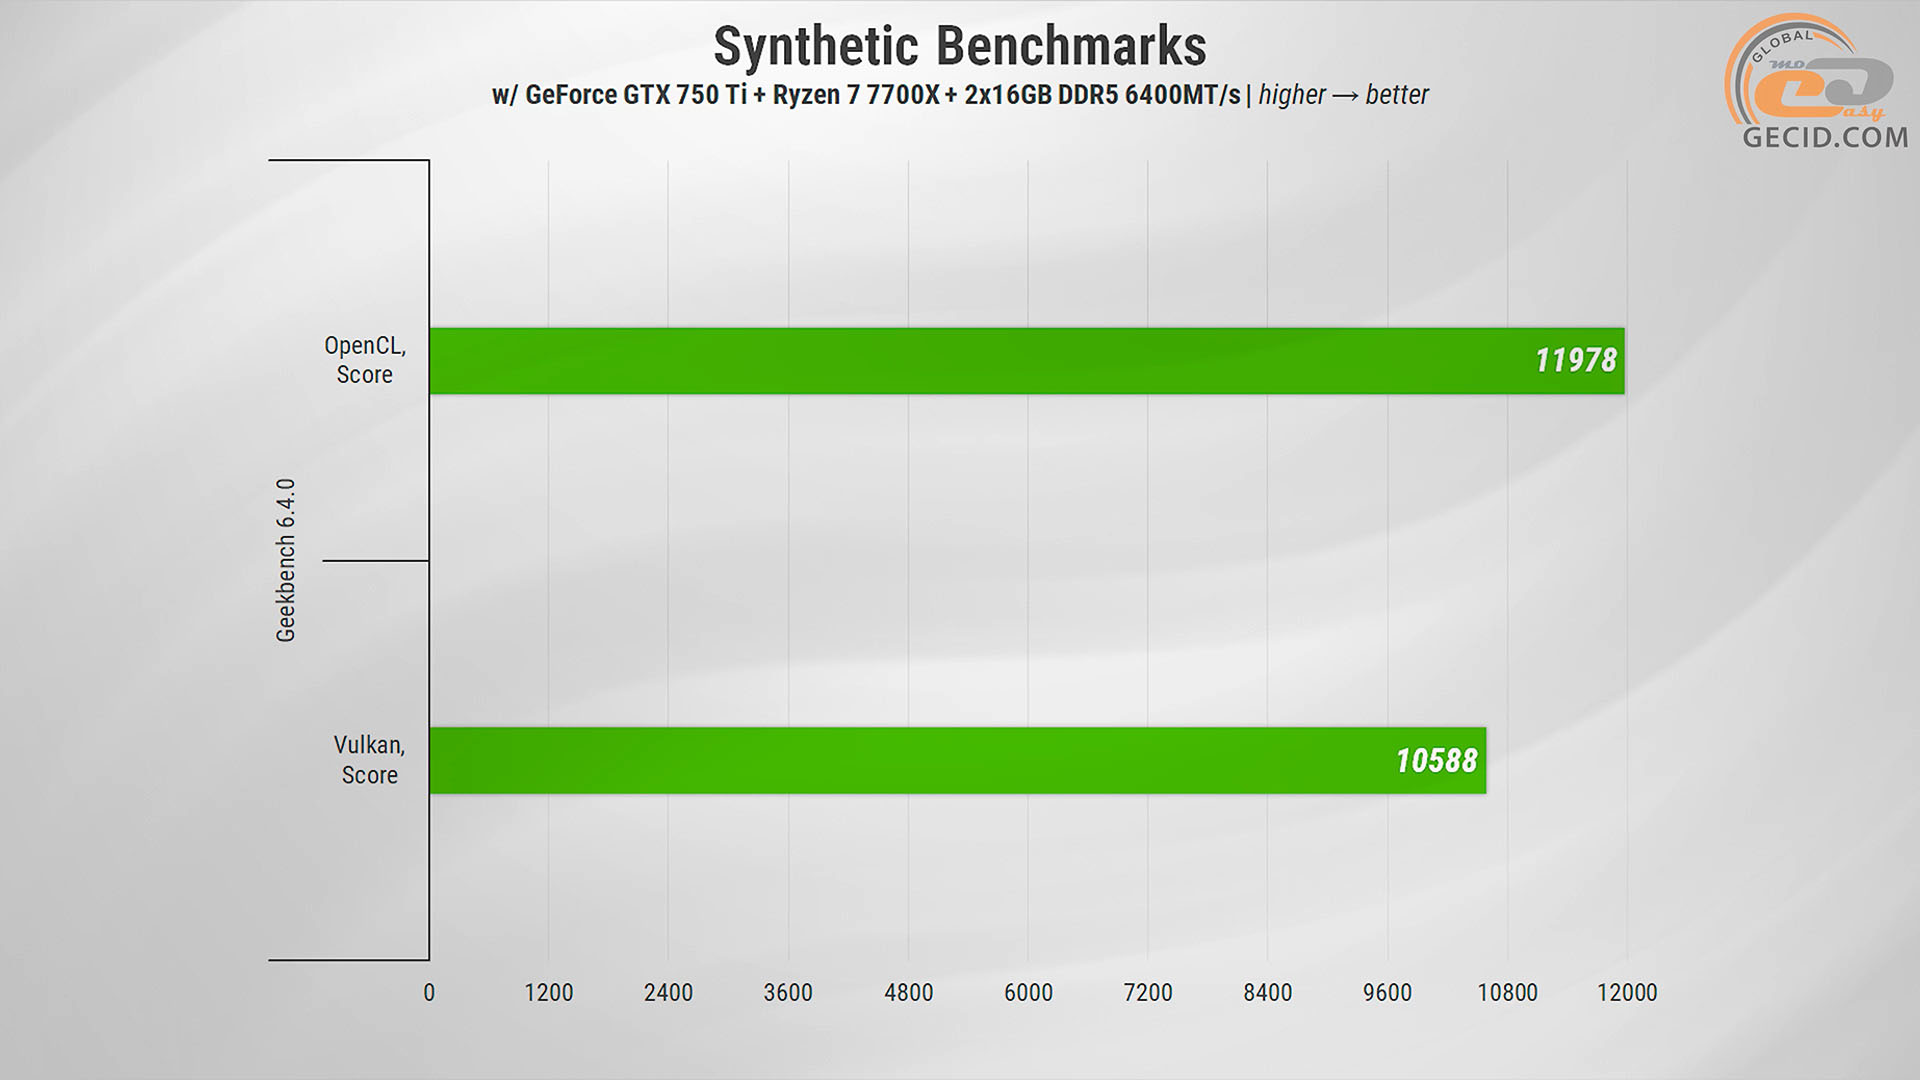Click the 10588 value label

pyautogui.click(x=1437, y=761)
